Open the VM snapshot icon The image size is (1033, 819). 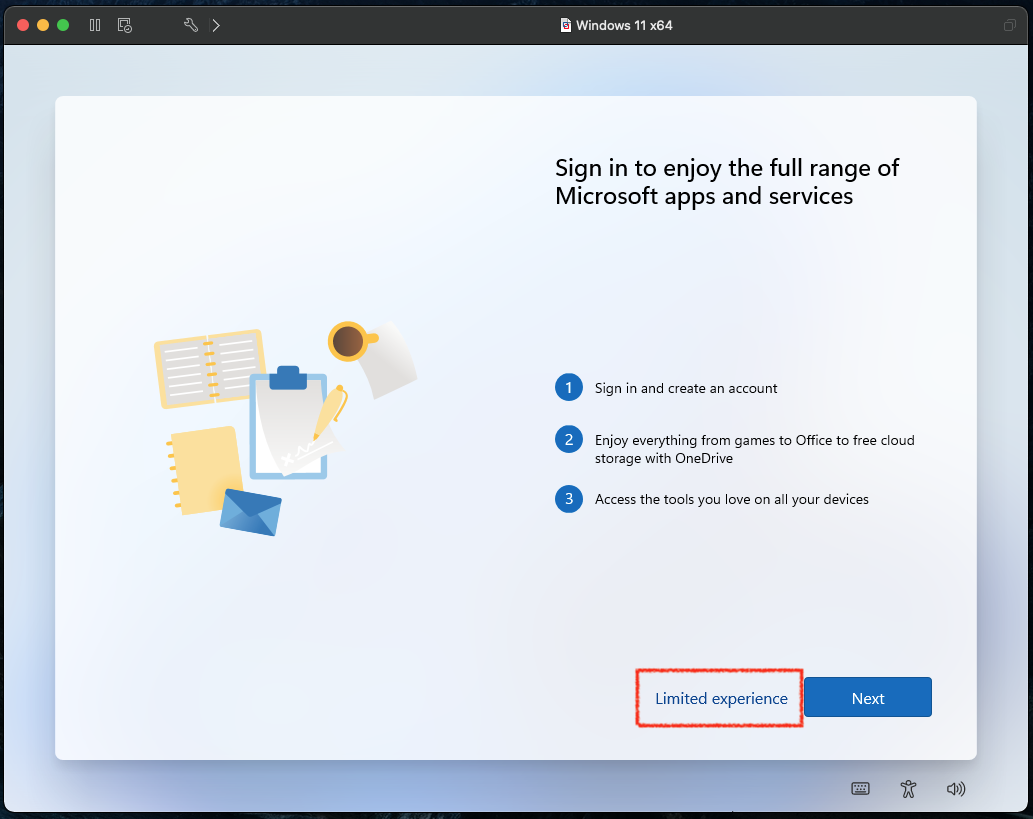pos(125,25)
